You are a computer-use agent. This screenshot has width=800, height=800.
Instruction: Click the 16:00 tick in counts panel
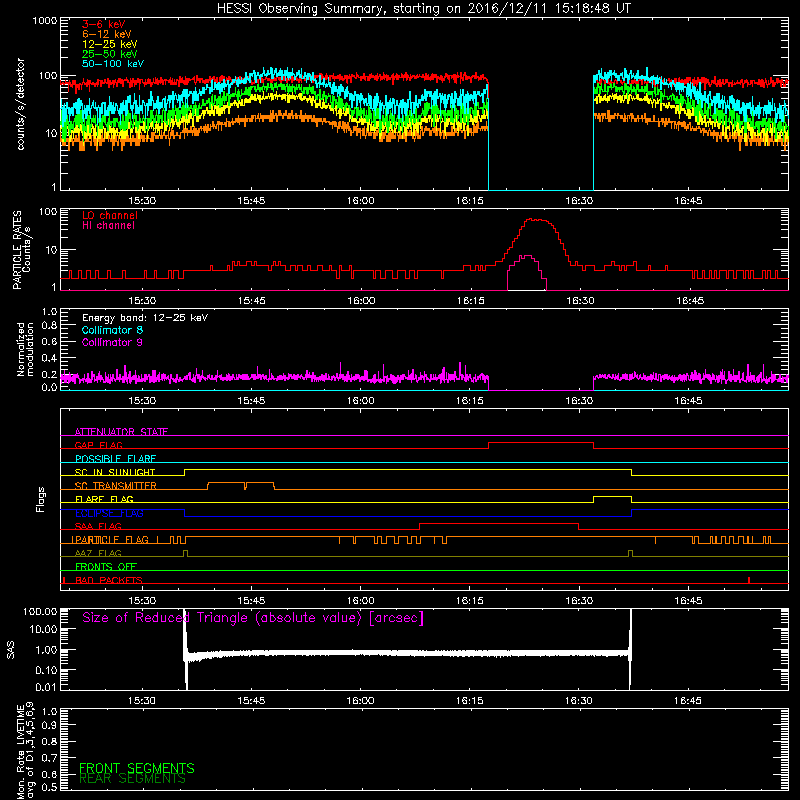click(x=360, y=201)
